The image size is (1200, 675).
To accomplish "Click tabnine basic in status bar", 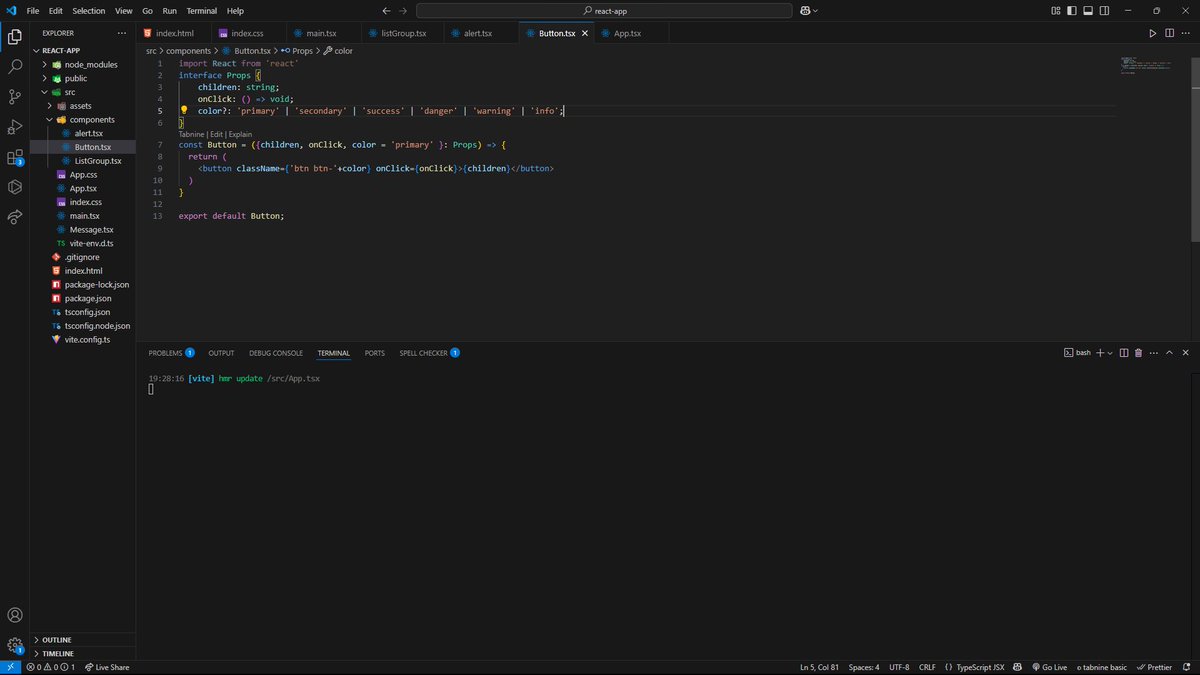I will [x=1101, y=667].
